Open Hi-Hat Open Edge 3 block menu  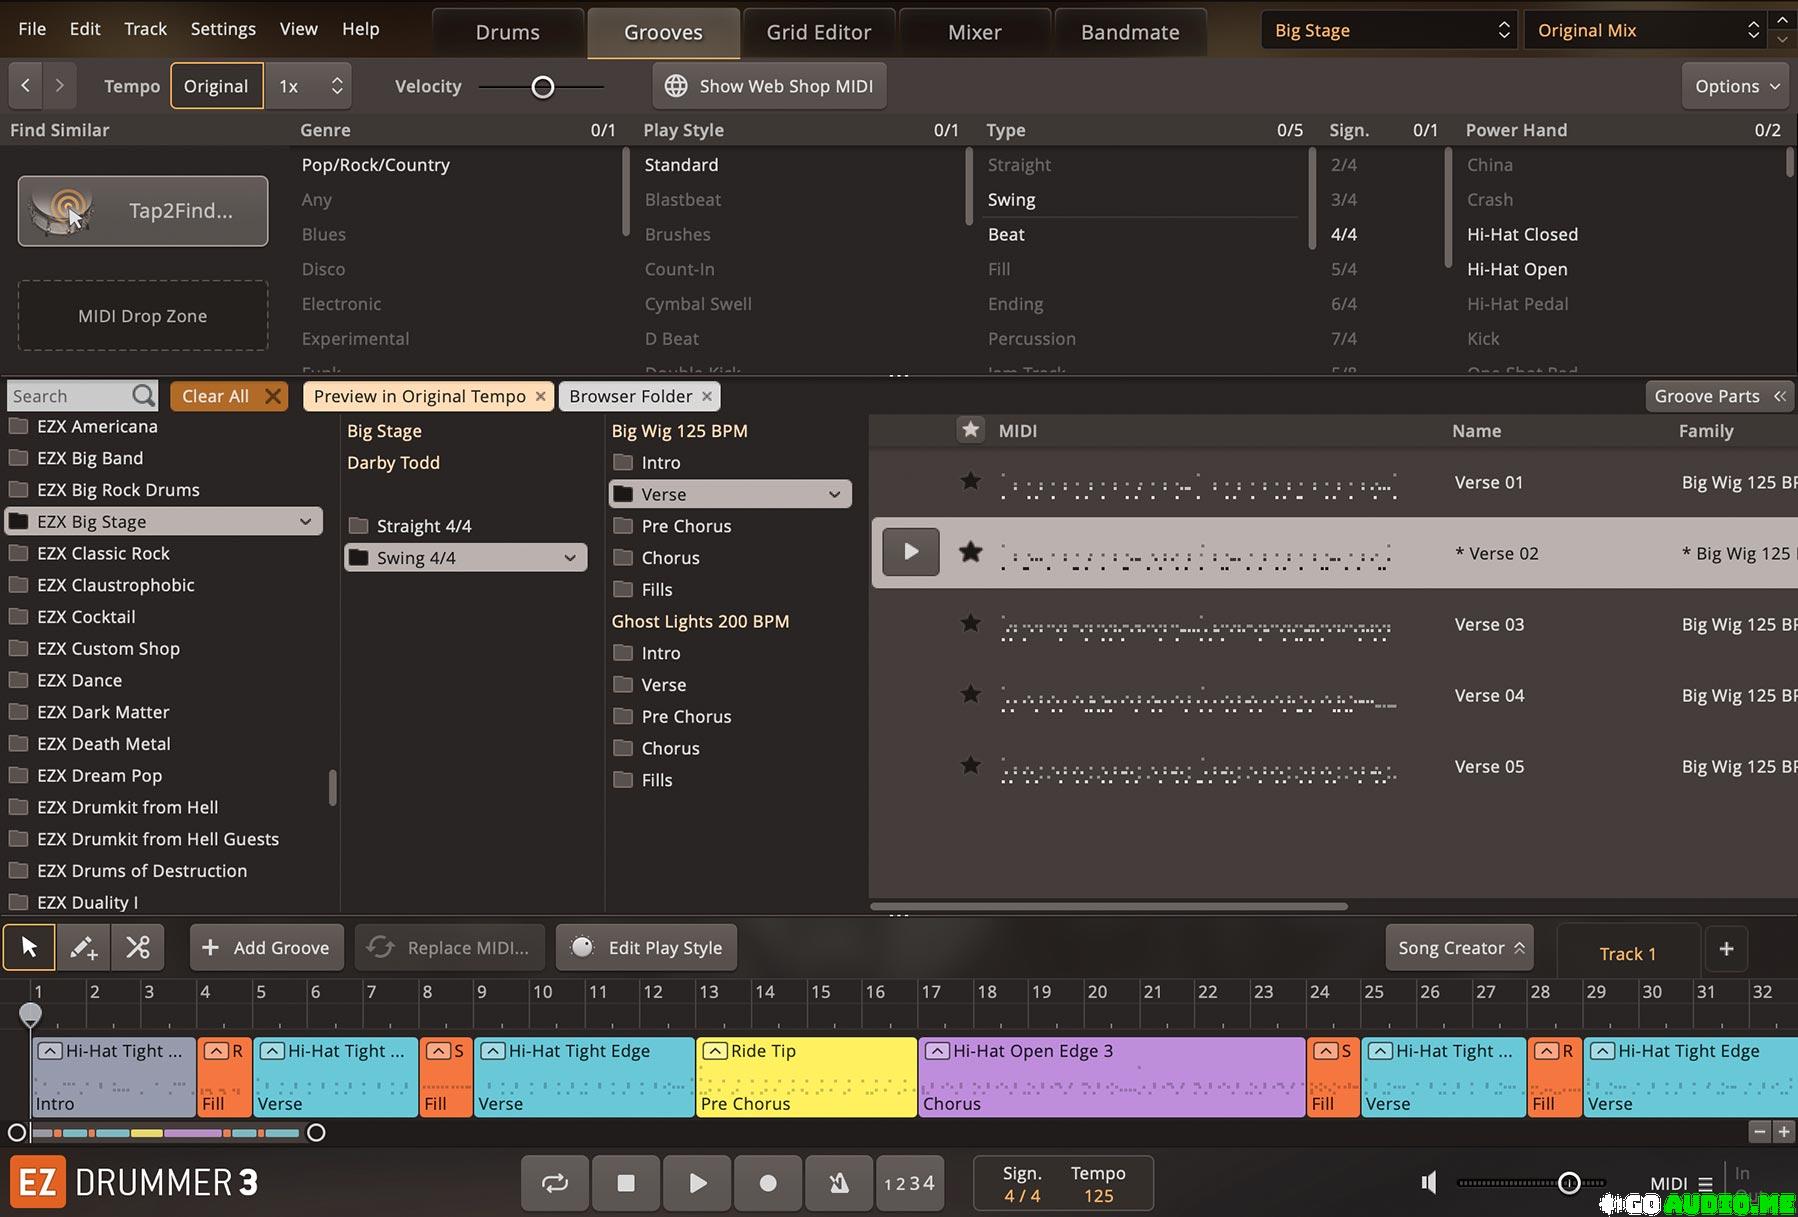(x=937, y=1051)
